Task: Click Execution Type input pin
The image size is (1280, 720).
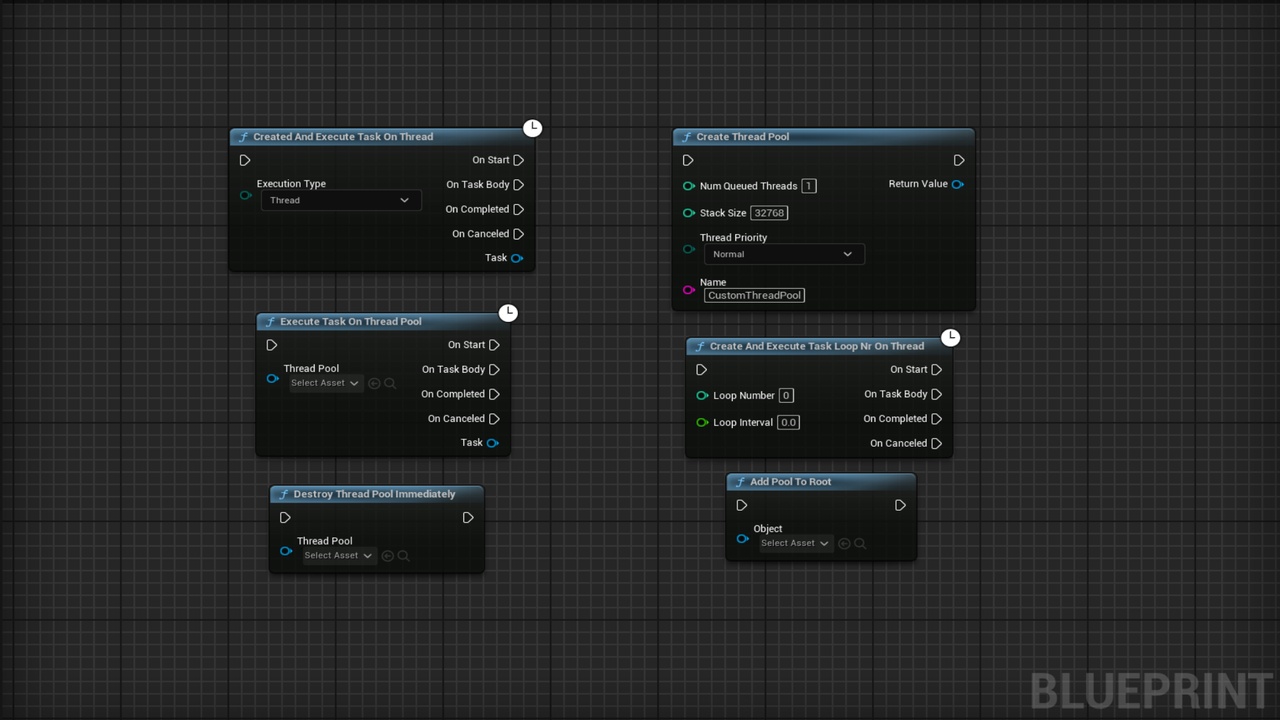Action: tap(246, 195)
